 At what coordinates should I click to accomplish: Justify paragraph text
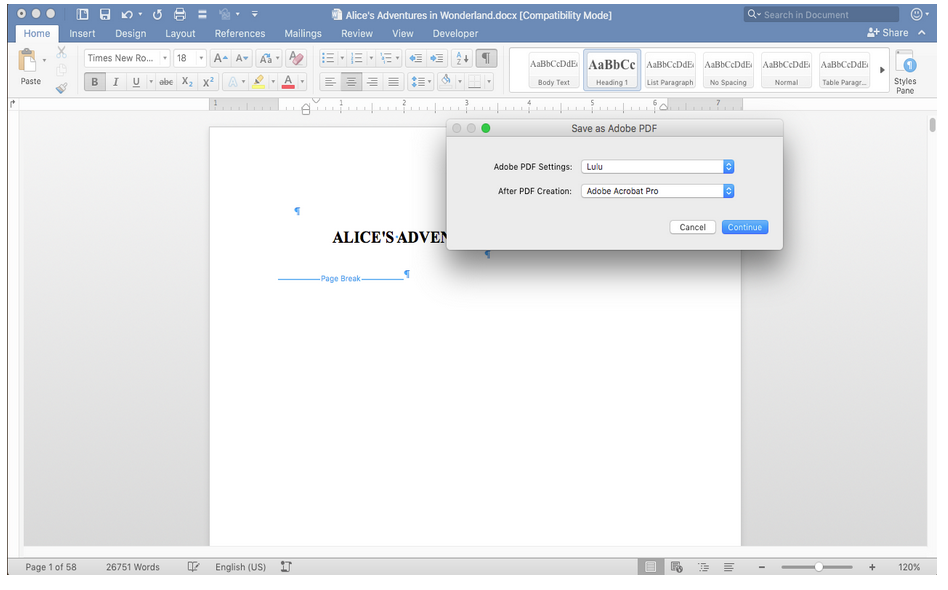click(394, 82)
